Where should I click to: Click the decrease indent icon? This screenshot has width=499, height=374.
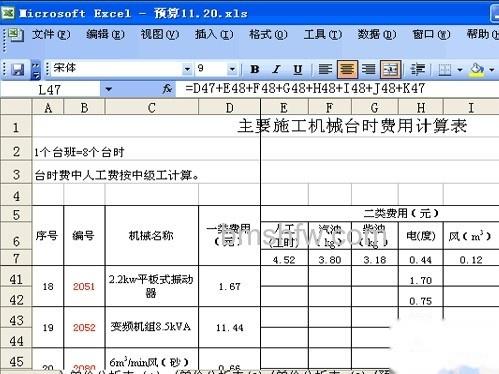[x=417, y=69]
